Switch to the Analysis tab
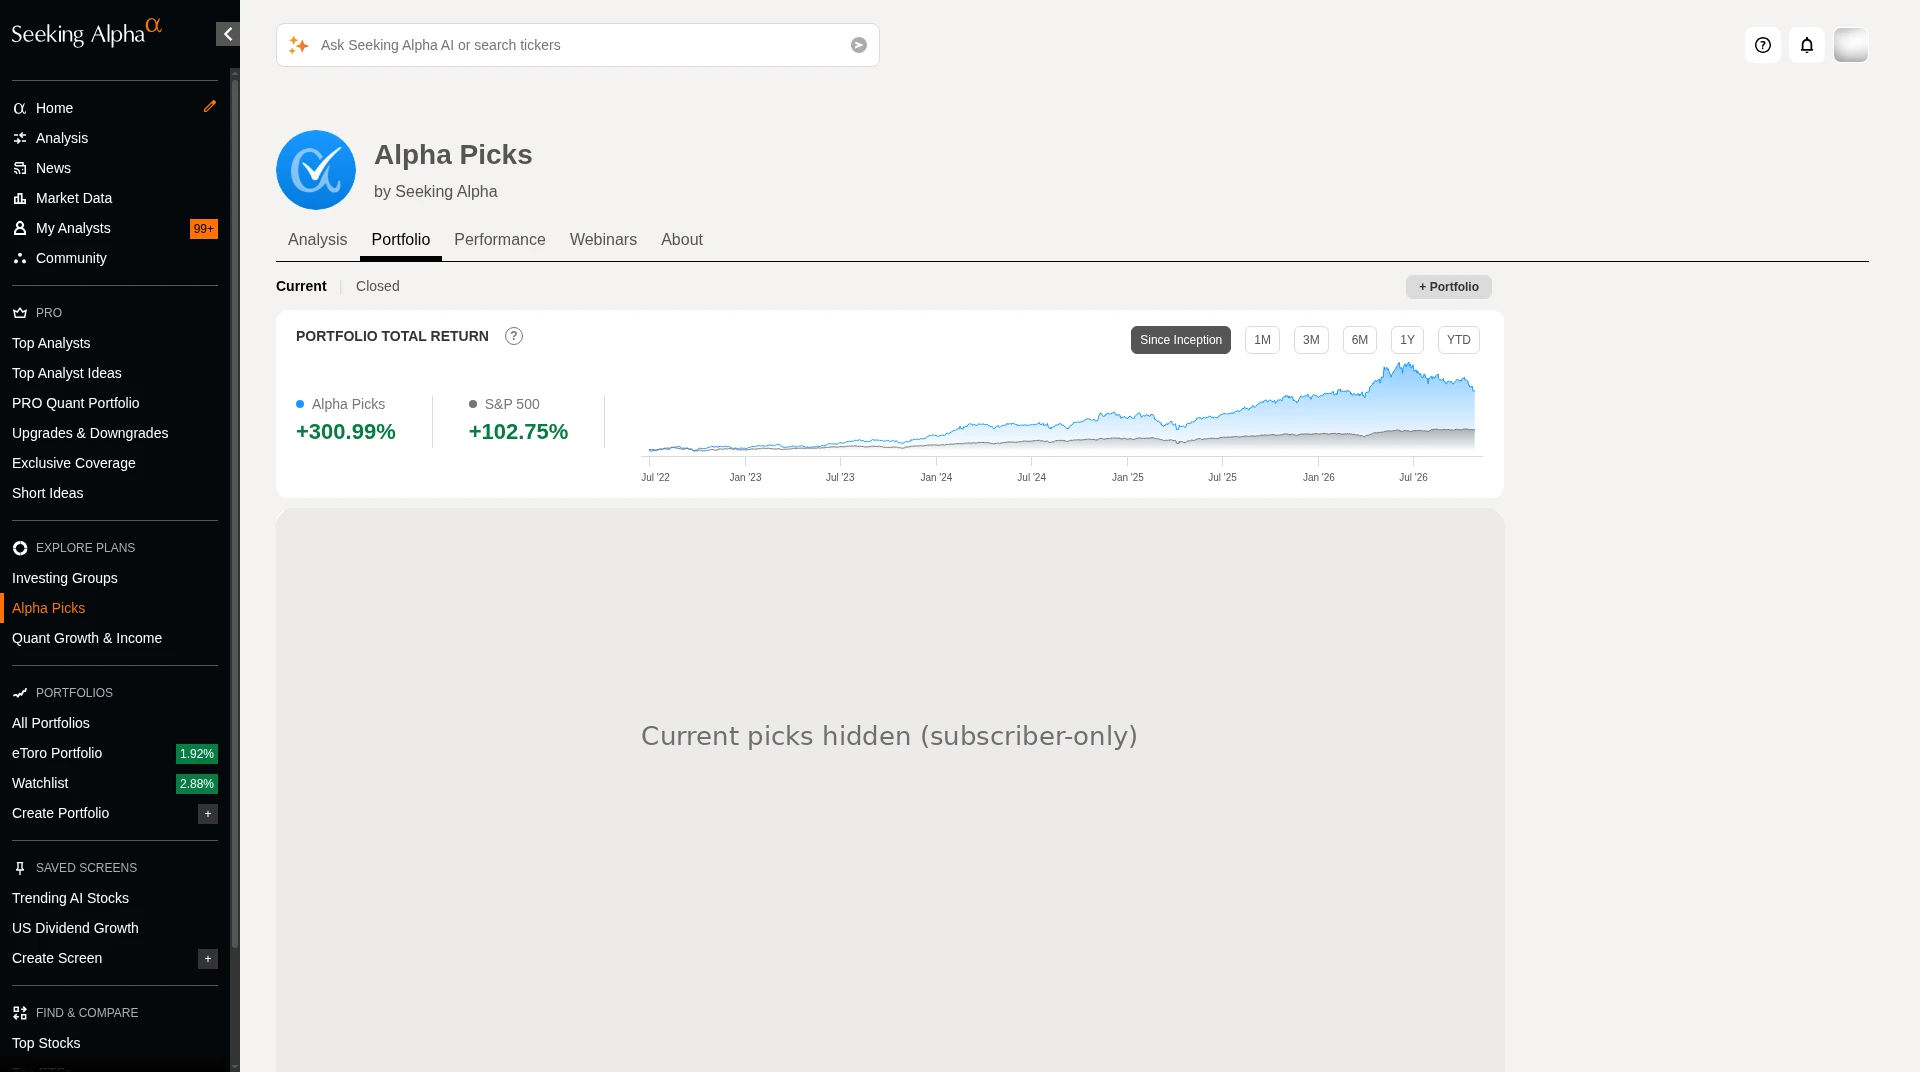Image resolution: width=1920 pixels, height=1072 pixels. coord(318,240)
